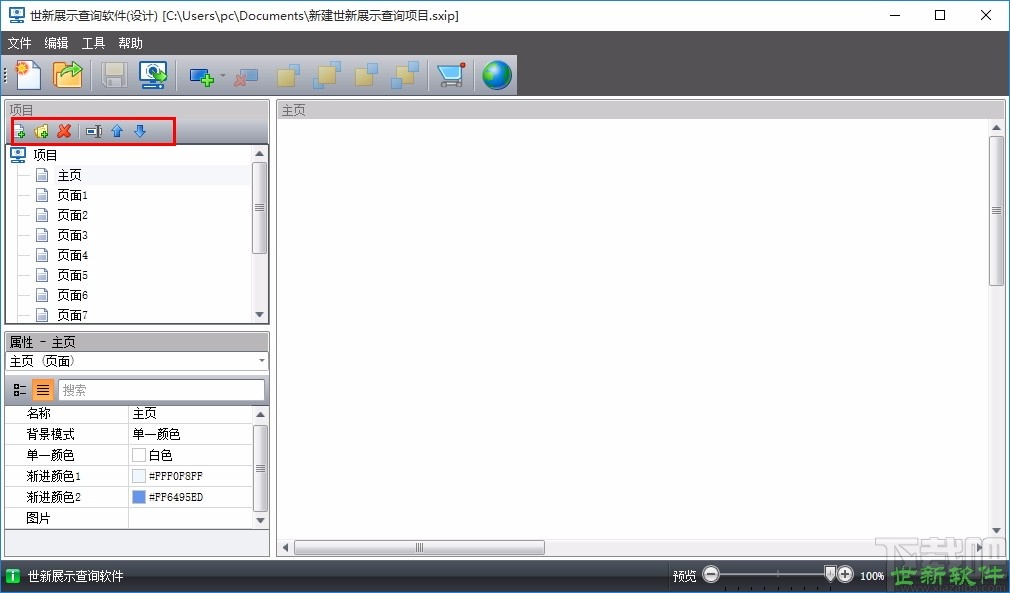The height and width of the screenshot is (593, 1010).
Task: Click the 世新展示查询软件 status bar text
Action: point(75,576)
